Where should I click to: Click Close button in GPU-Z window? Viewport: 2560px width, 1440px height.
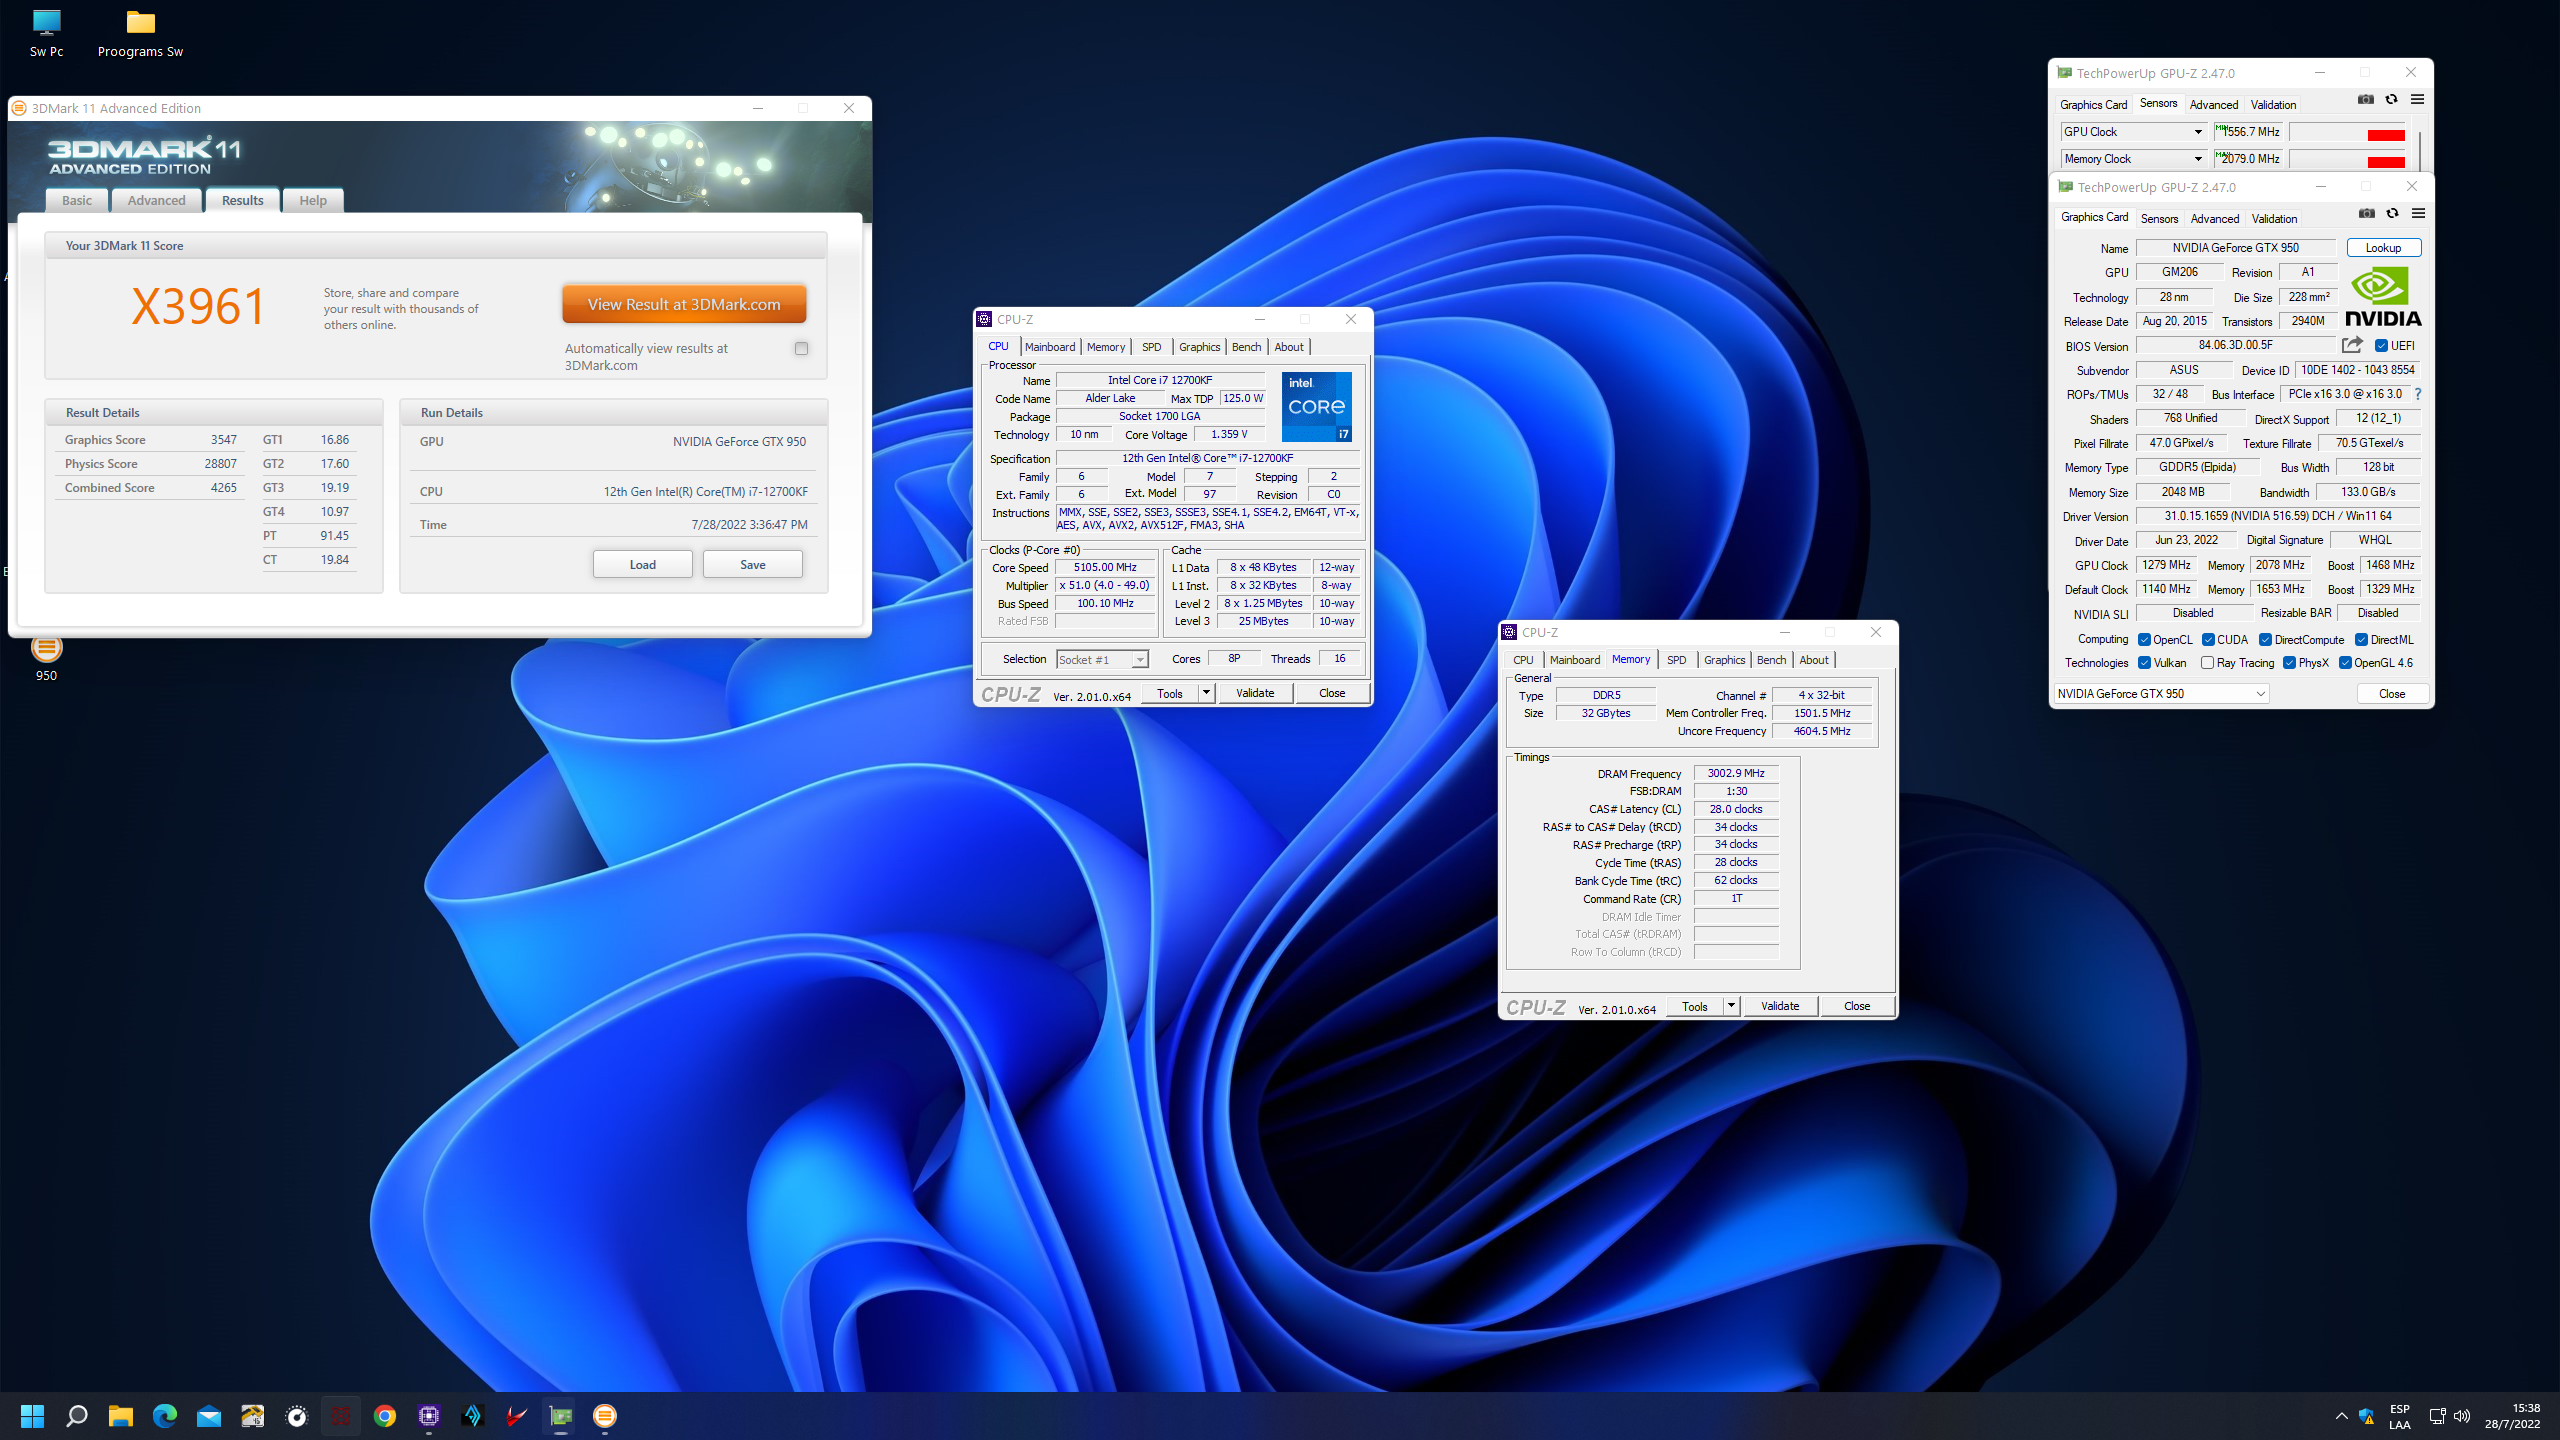[x=2392, y=694]
